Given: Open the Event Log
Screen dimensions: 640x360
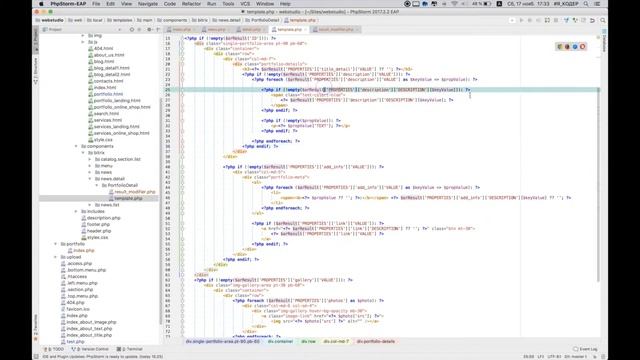Looking at the screenshot, I should (x=585, y=349).
